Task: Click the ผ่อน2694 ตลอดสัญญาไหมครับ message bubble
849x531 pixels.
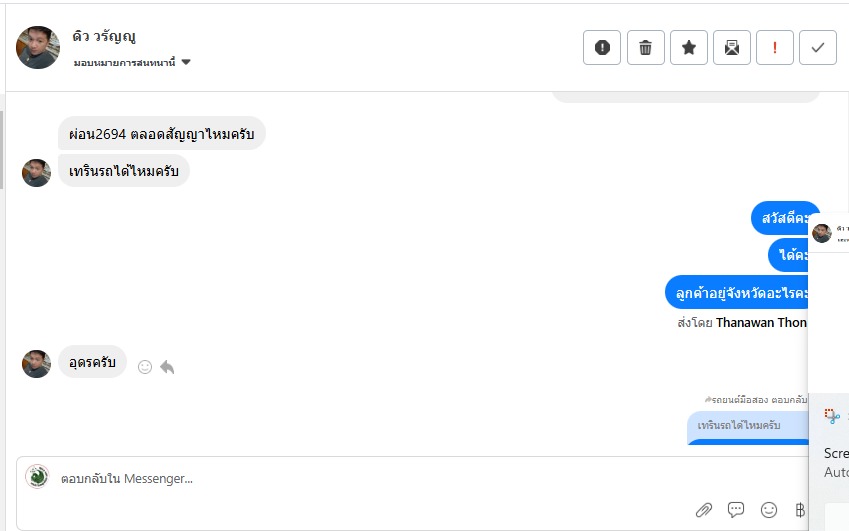Action: [161, 134]
